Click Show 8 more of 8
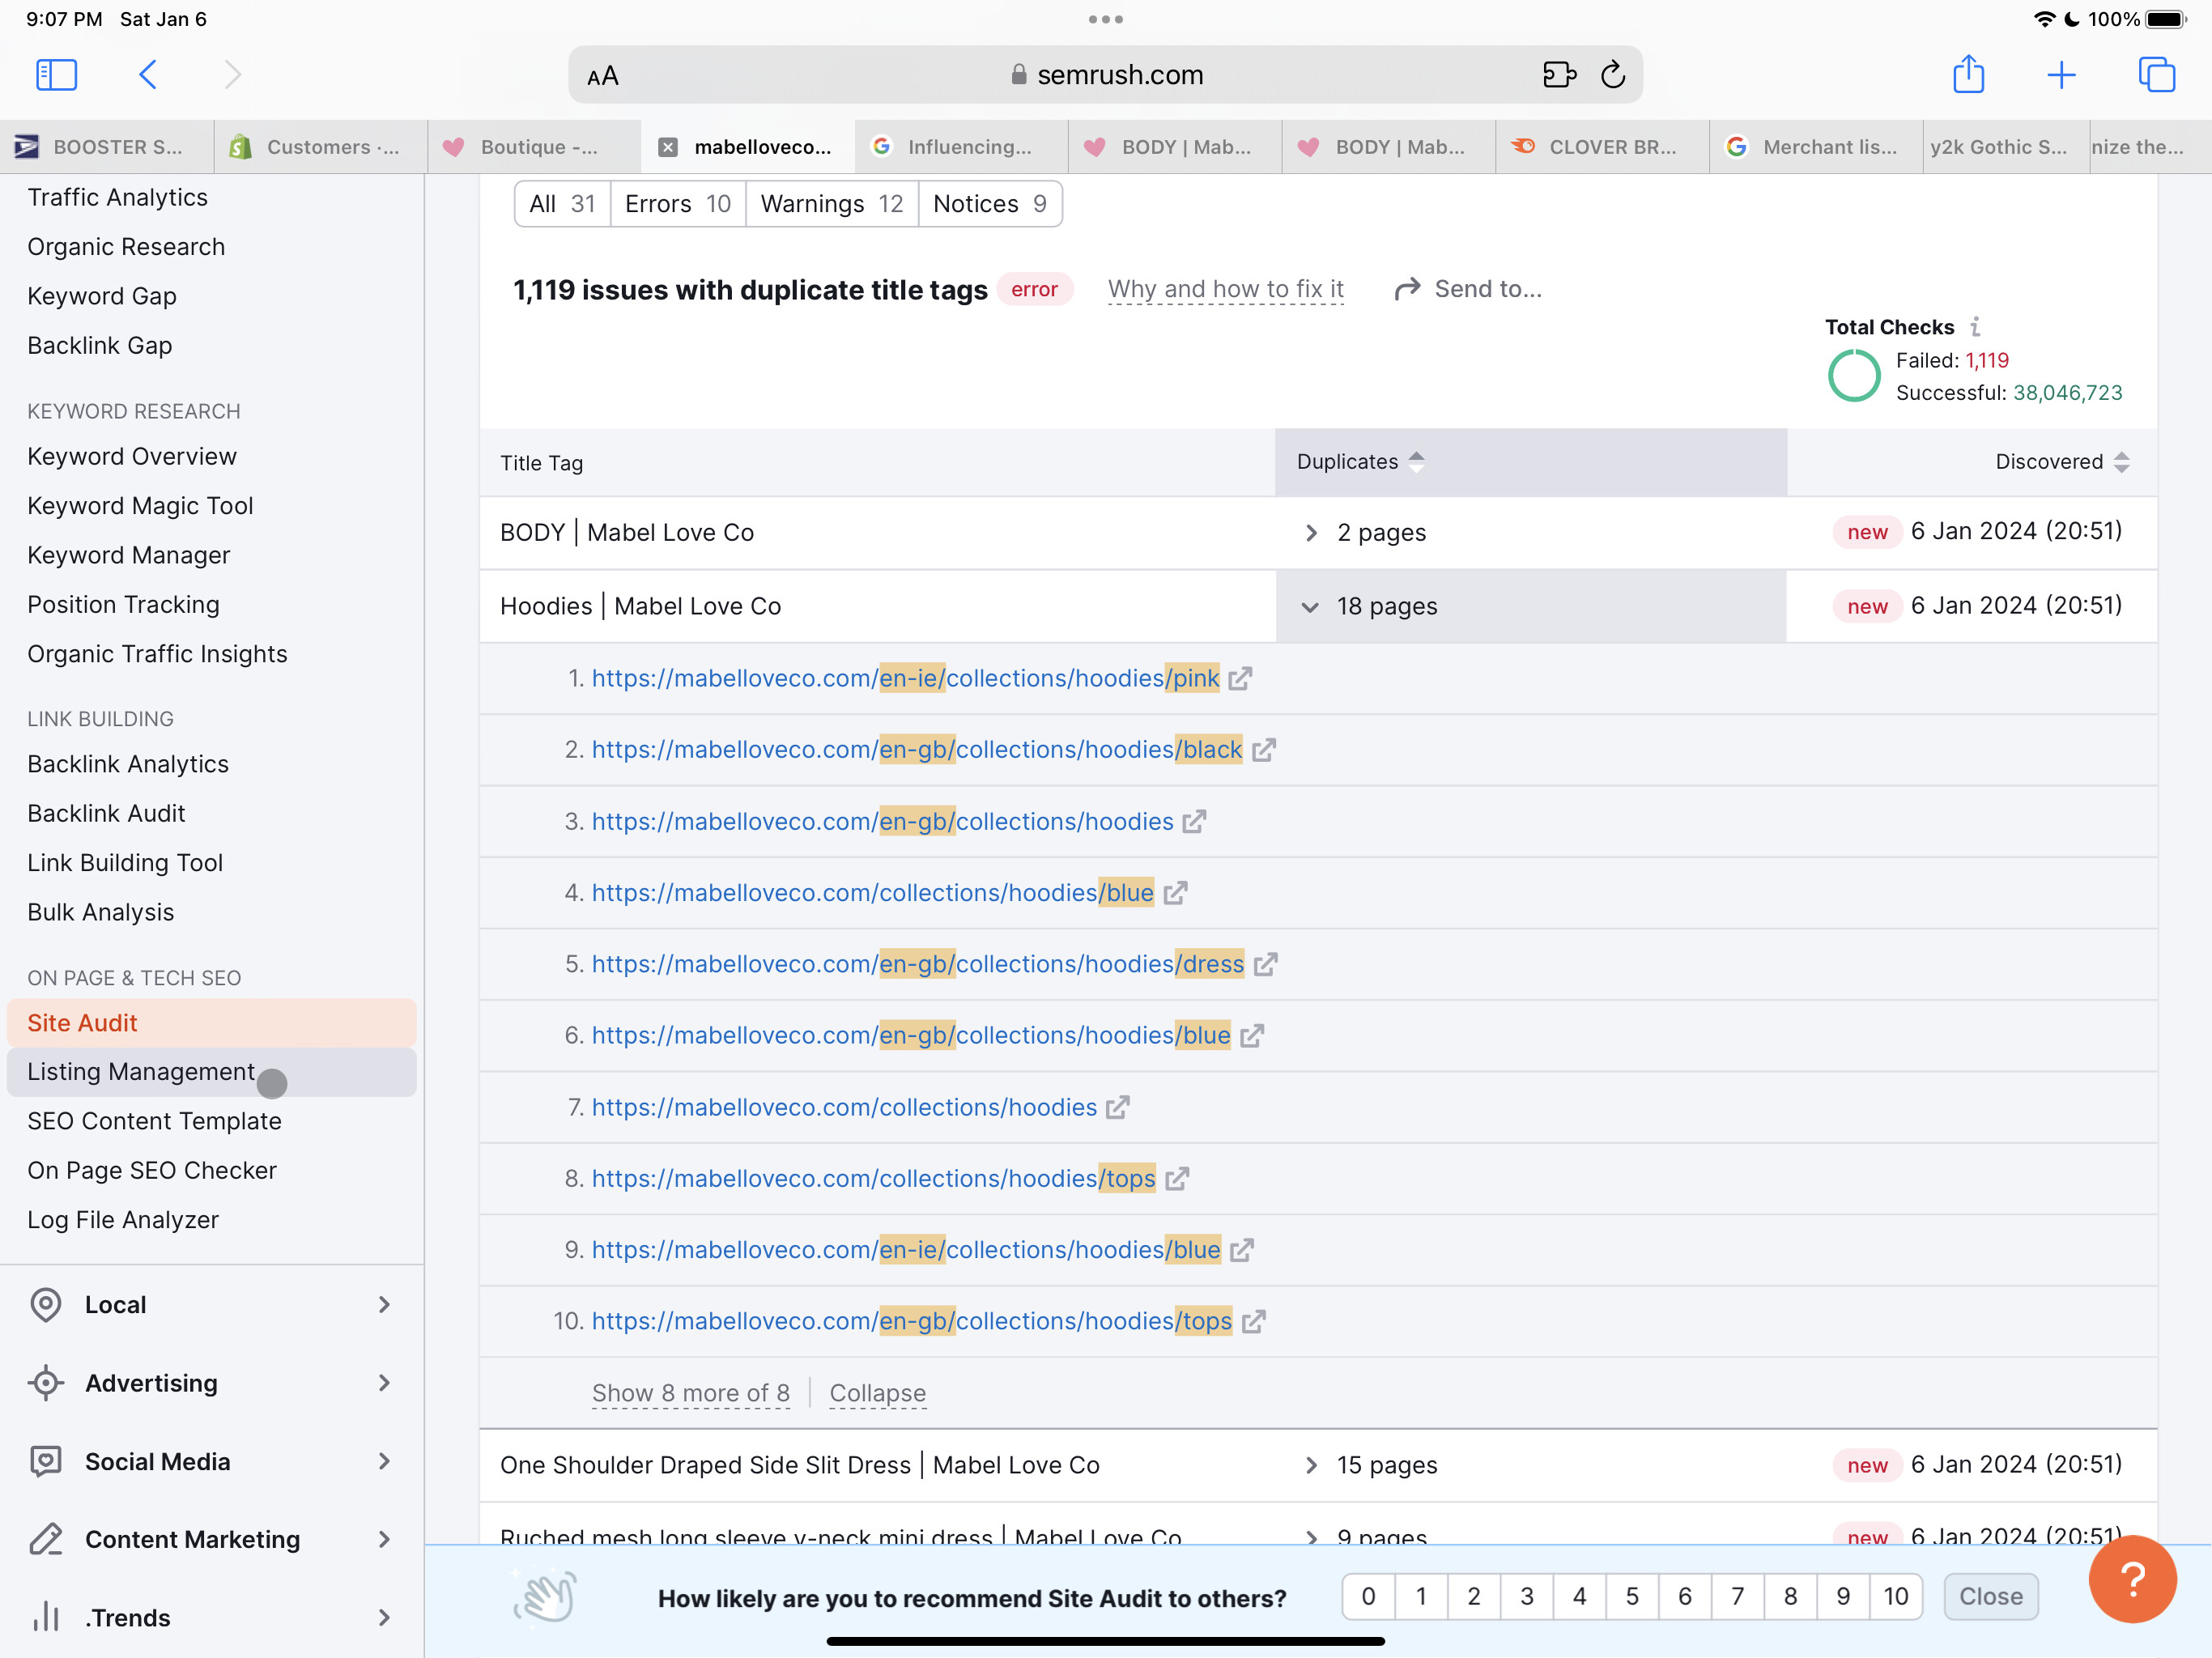Viewport: 2212px width, 1658px height. (x=690, y=1393)
